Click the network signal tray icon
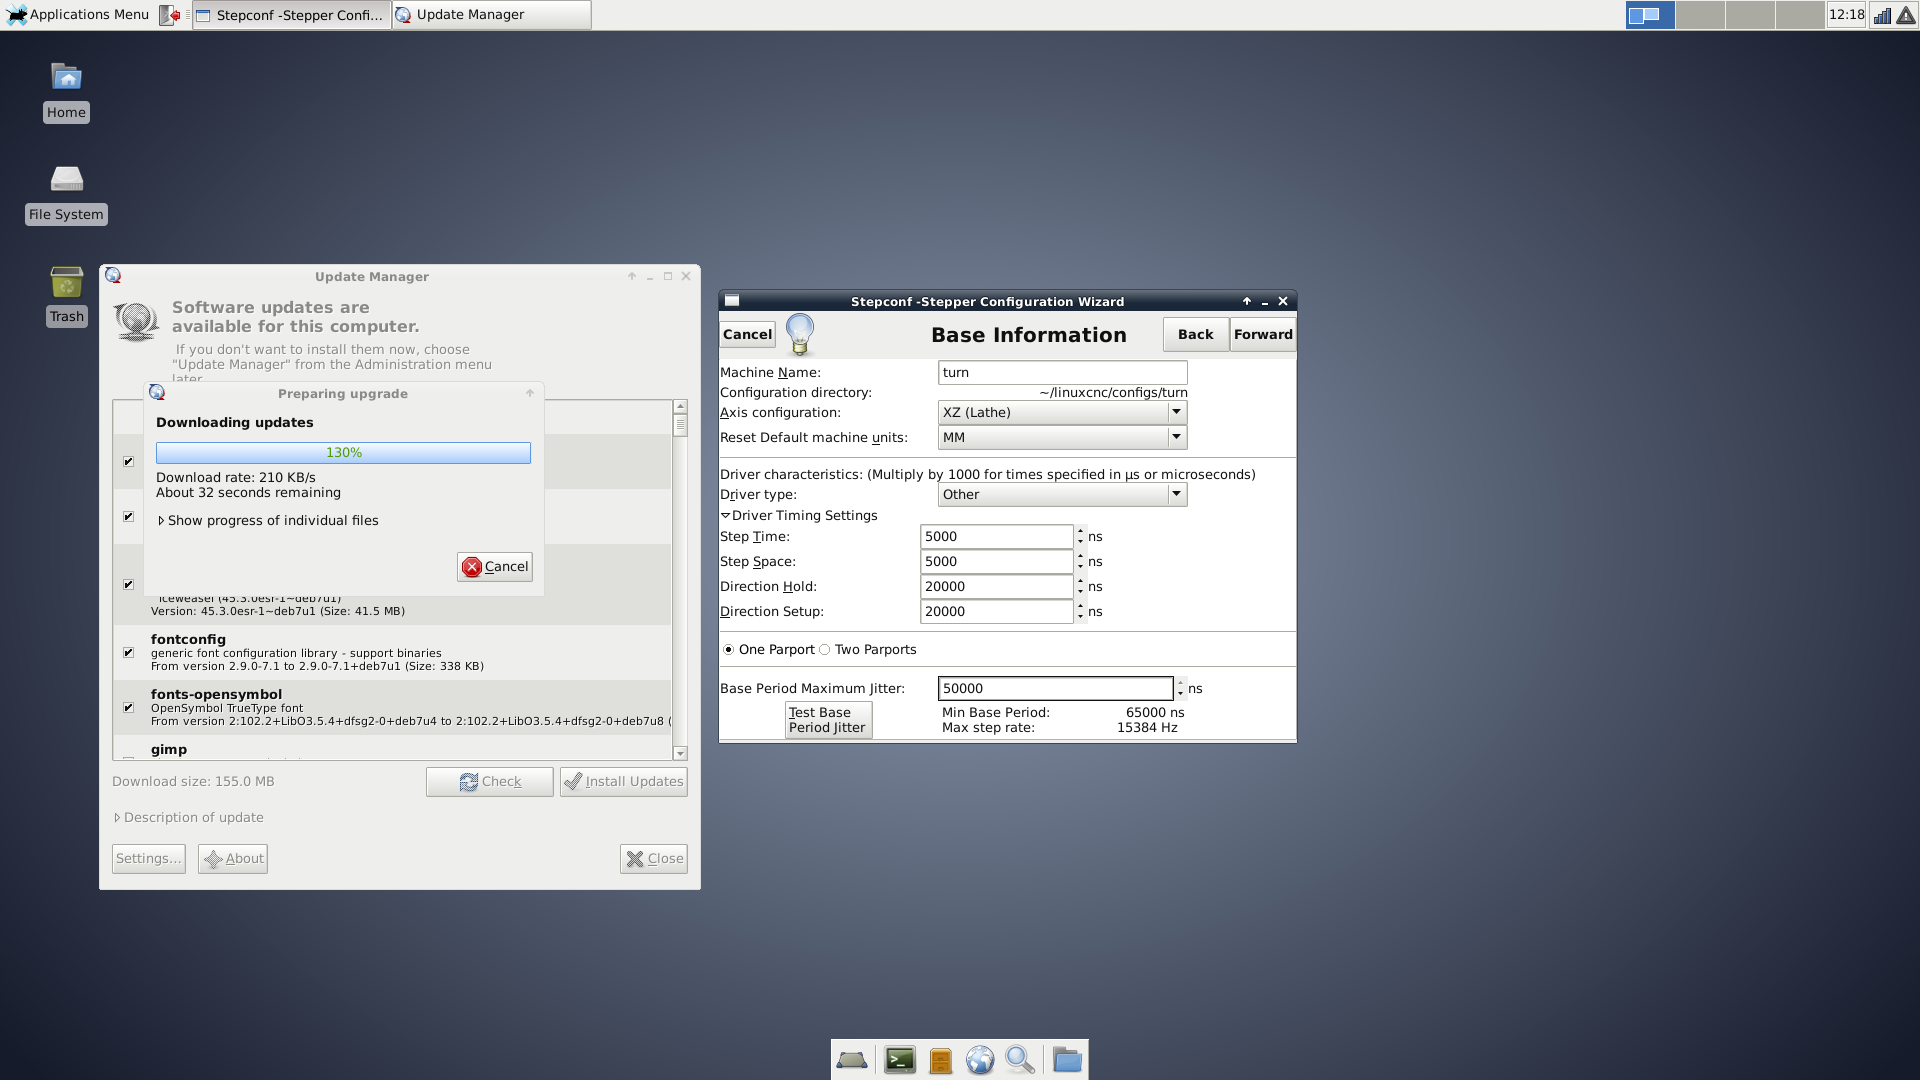1920x1080 pixels. [1882, 15]
